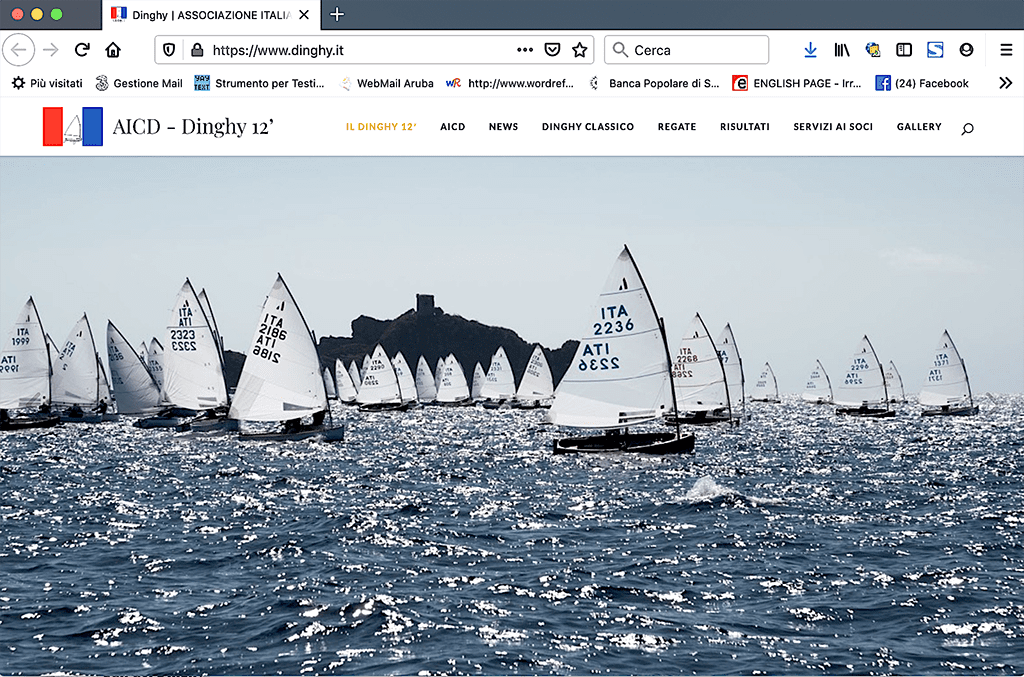Bookmark this page with the star icon
This screenshot has height=677, width=1024.
[x=579, y=50]
